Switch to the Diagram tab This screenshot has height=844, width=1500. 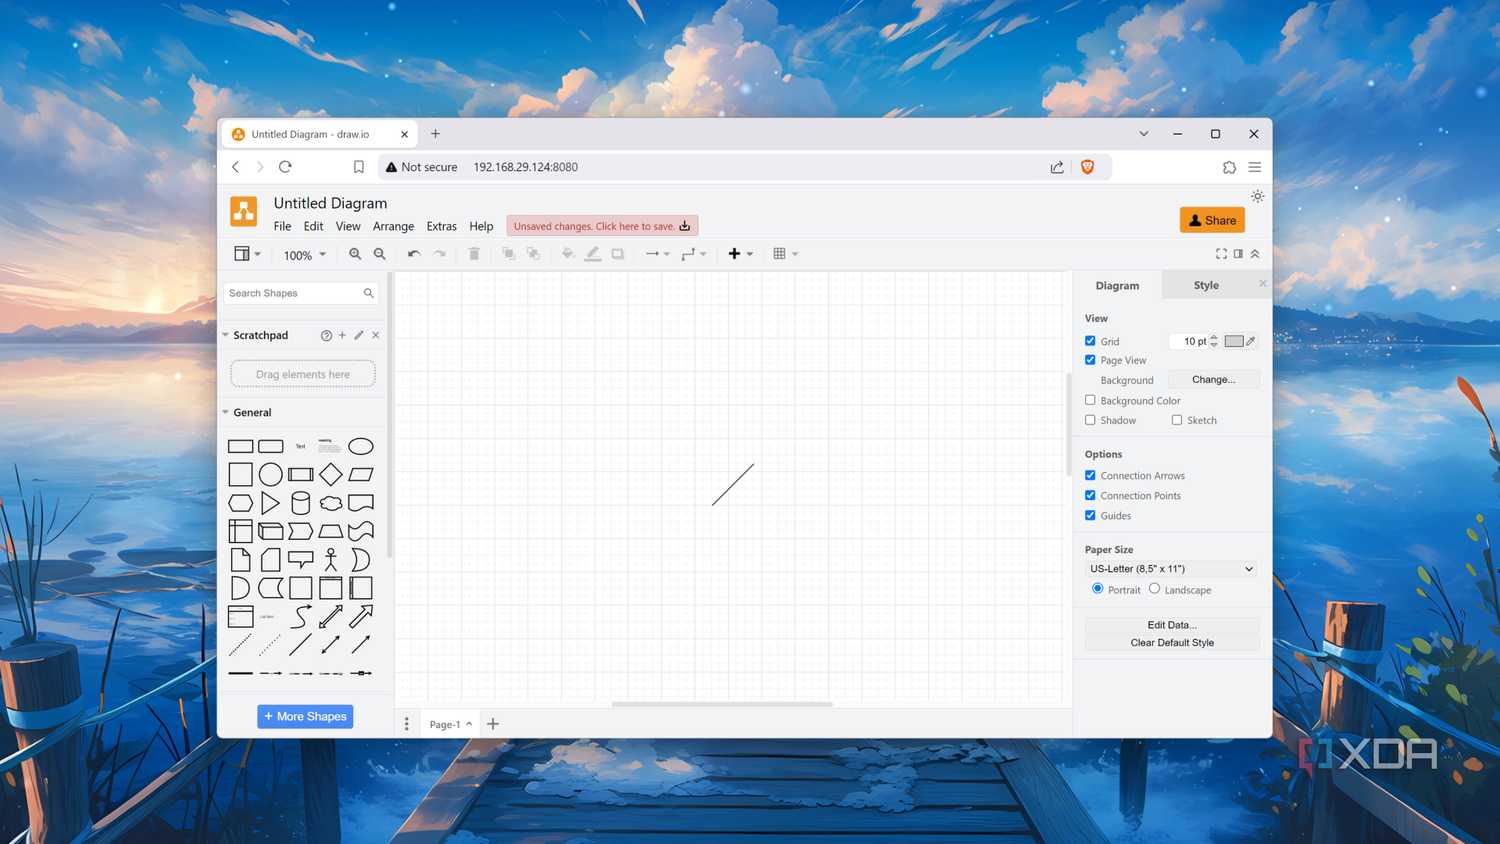click(1117, 285)
